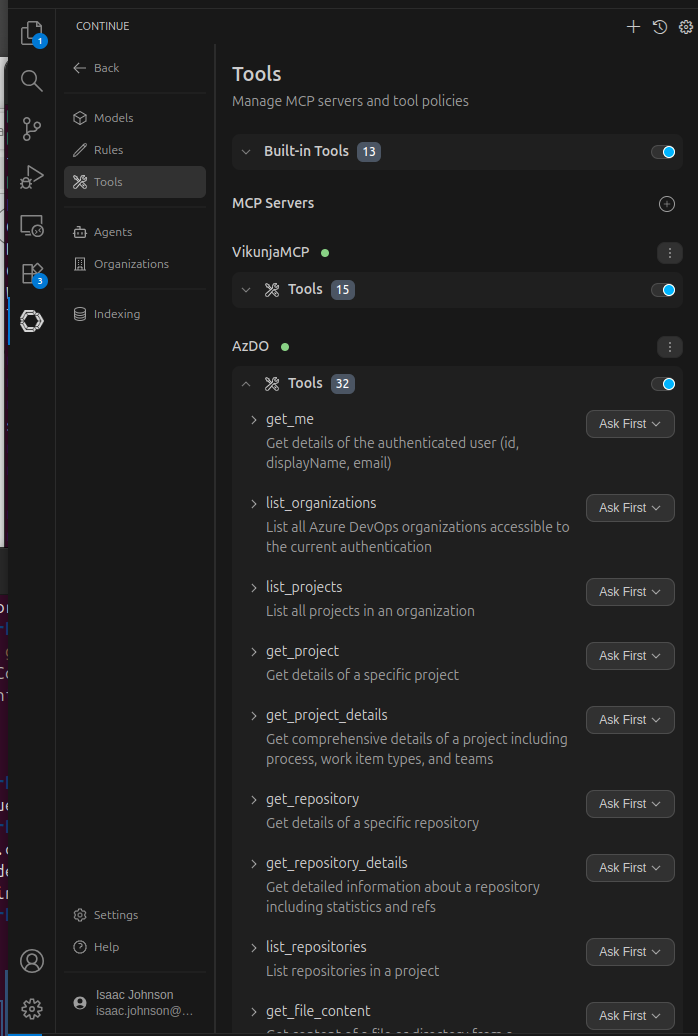
Task: Click the Back button
Action: pos(97,68)
